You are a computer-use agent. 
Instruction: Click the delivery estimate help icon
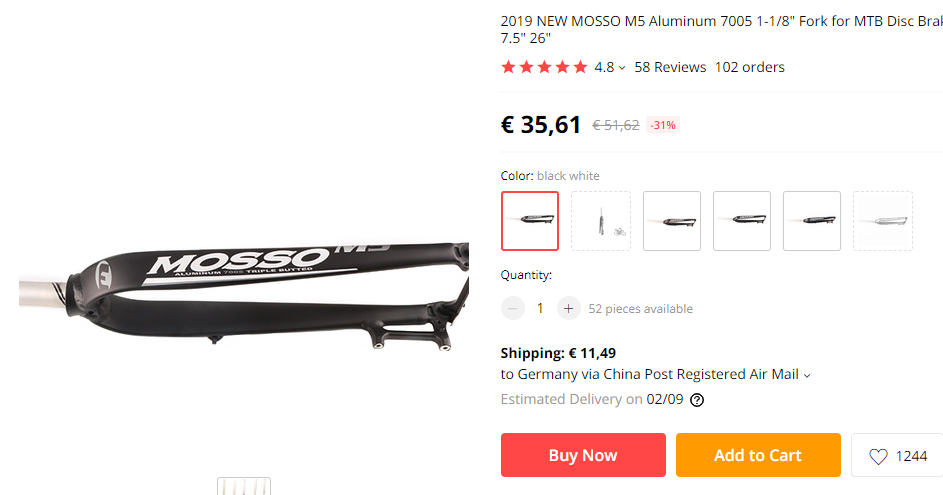tap(697, 400)
